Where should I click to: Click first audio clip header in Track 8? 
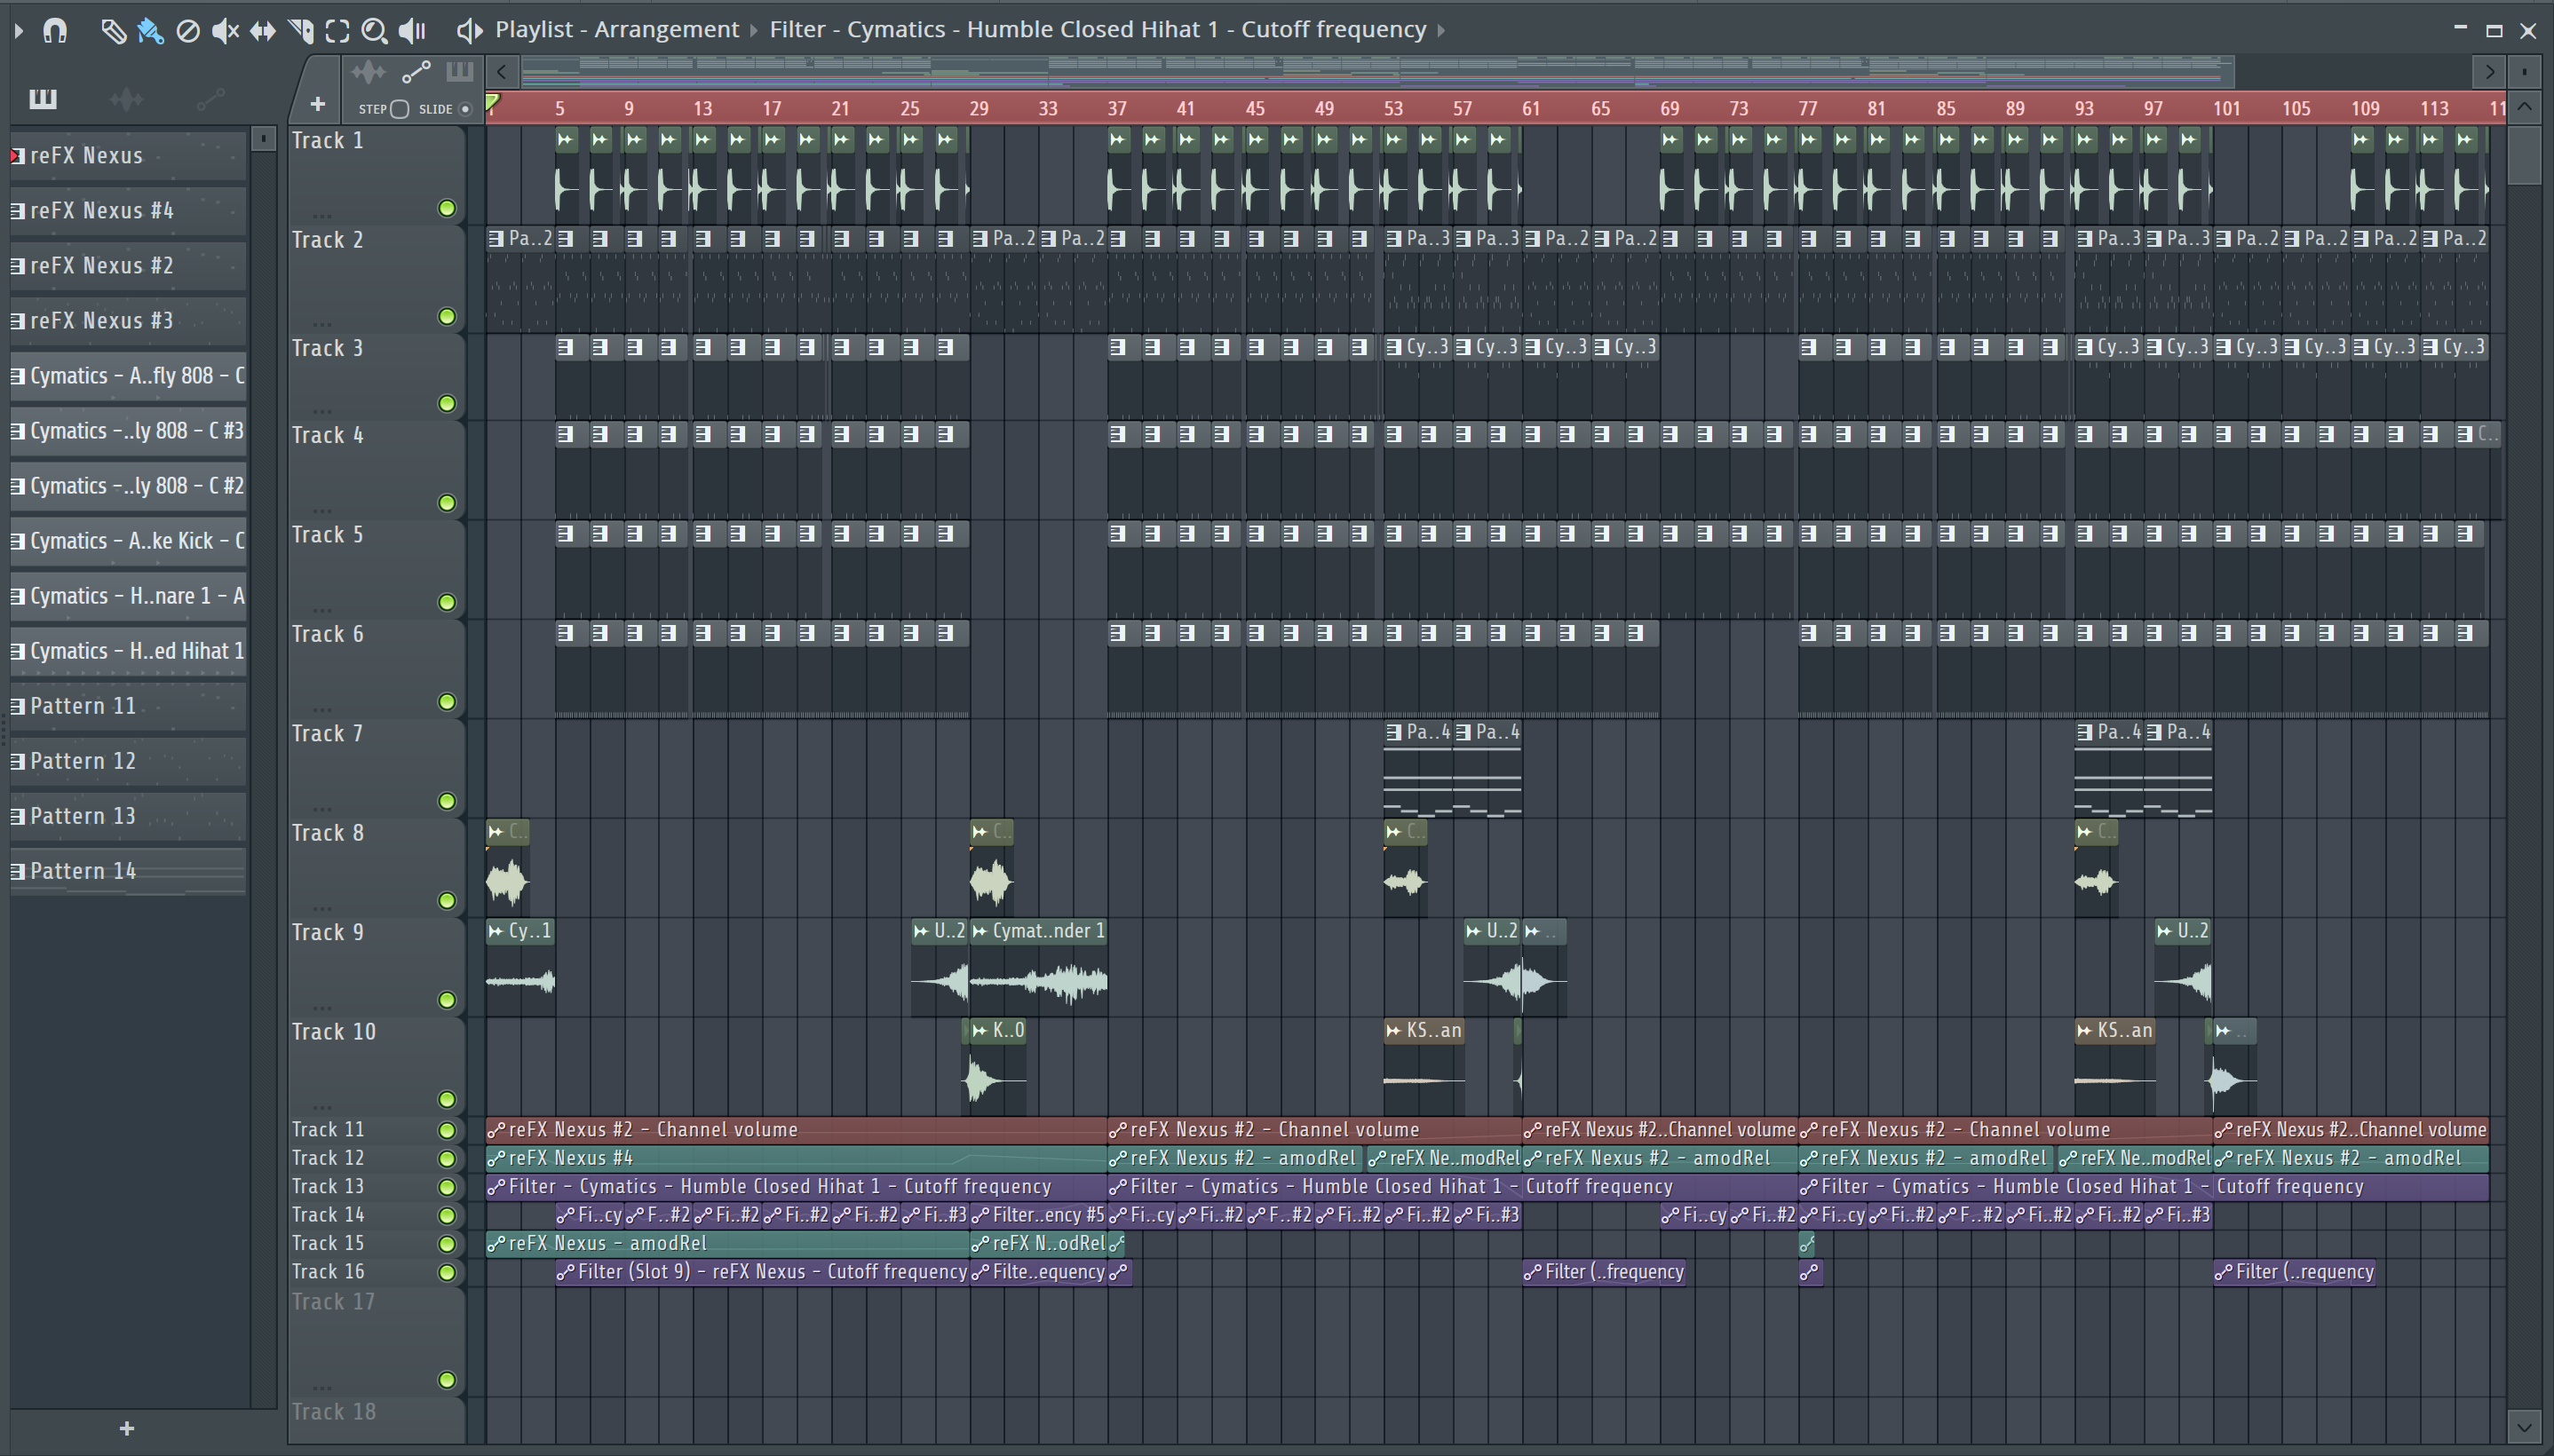507,831
